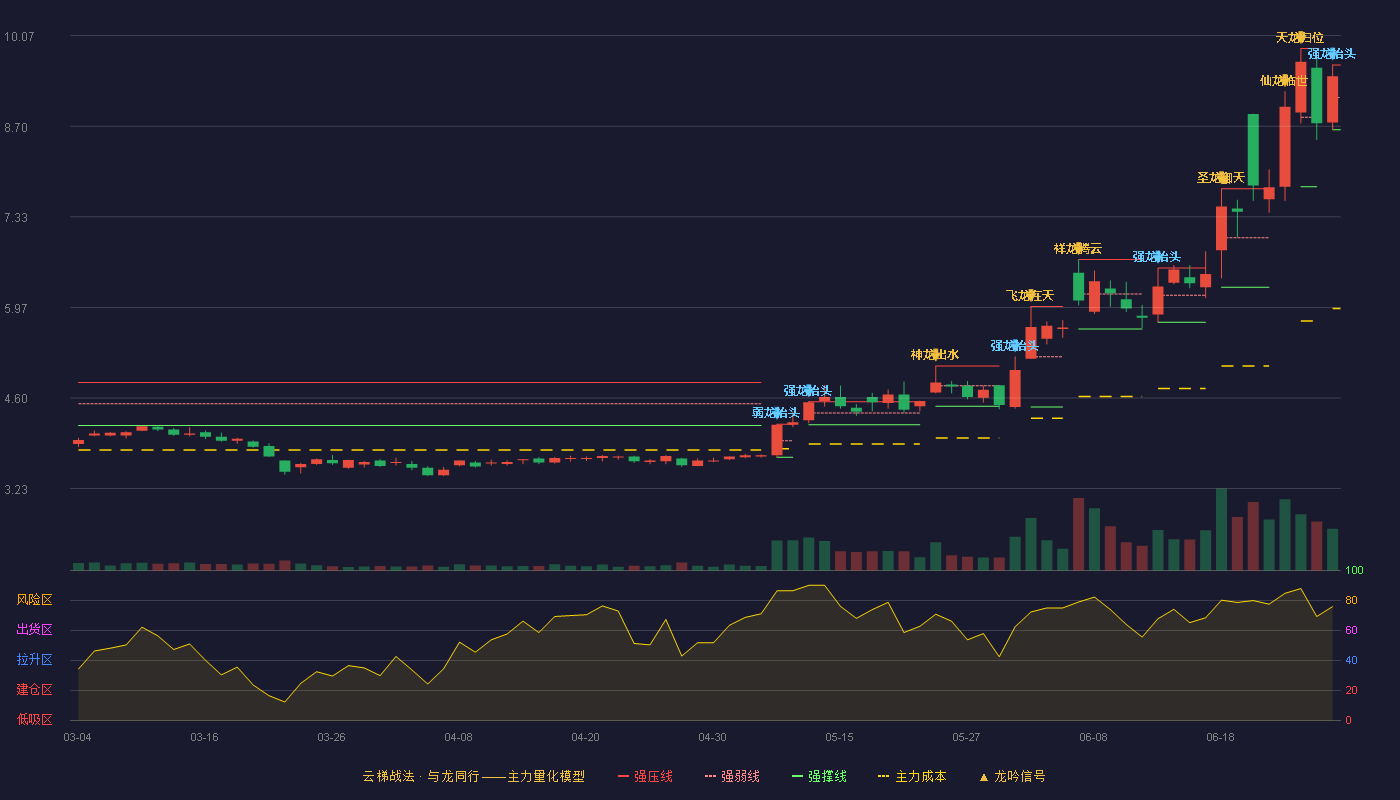Click the 06-08 date label
The image size is (1400, 800).
point(1093,737)
